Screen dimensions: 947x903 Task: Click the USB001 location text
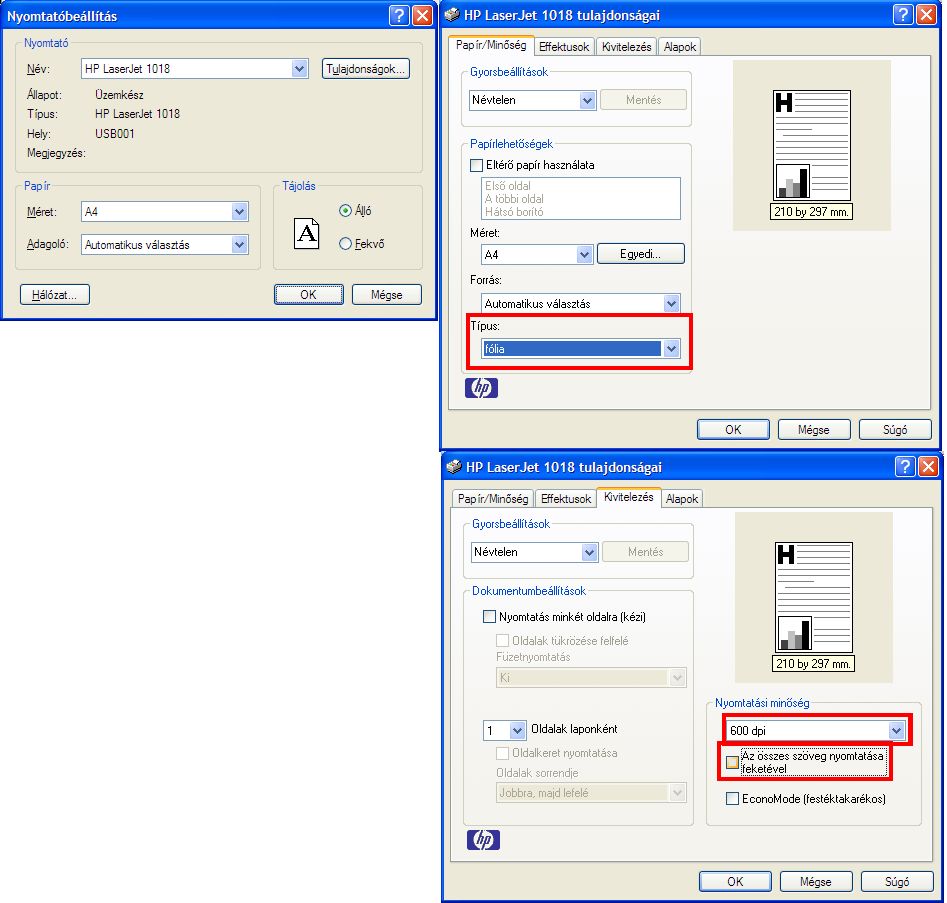[x=115, y=133]
